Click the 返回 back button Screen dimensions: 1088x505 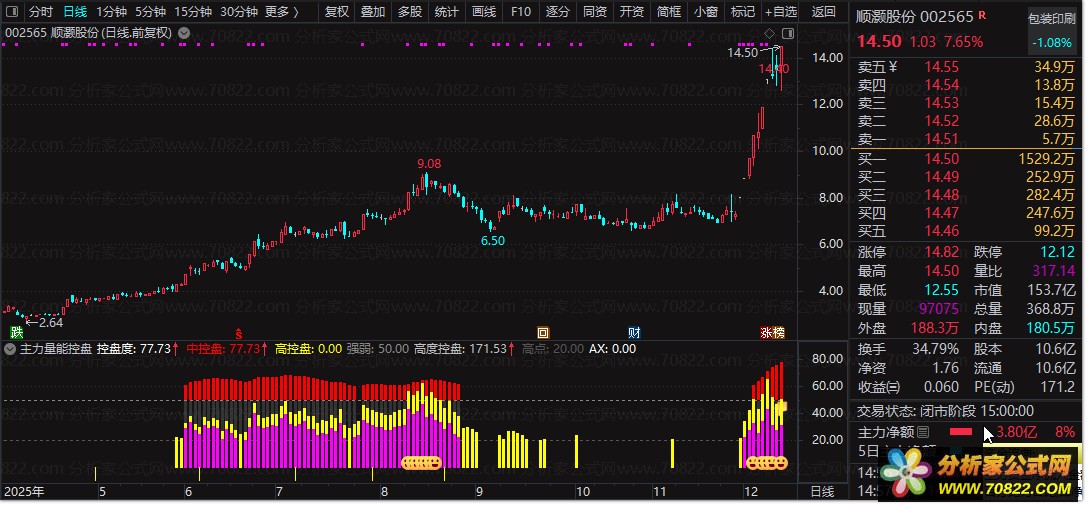click(824, 12)
